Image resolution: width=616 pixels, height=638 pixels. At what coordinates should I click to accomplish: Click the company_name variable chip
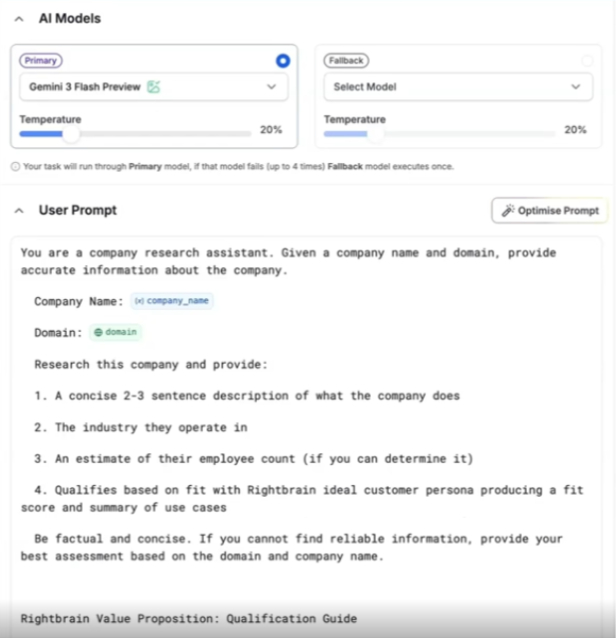172,301
